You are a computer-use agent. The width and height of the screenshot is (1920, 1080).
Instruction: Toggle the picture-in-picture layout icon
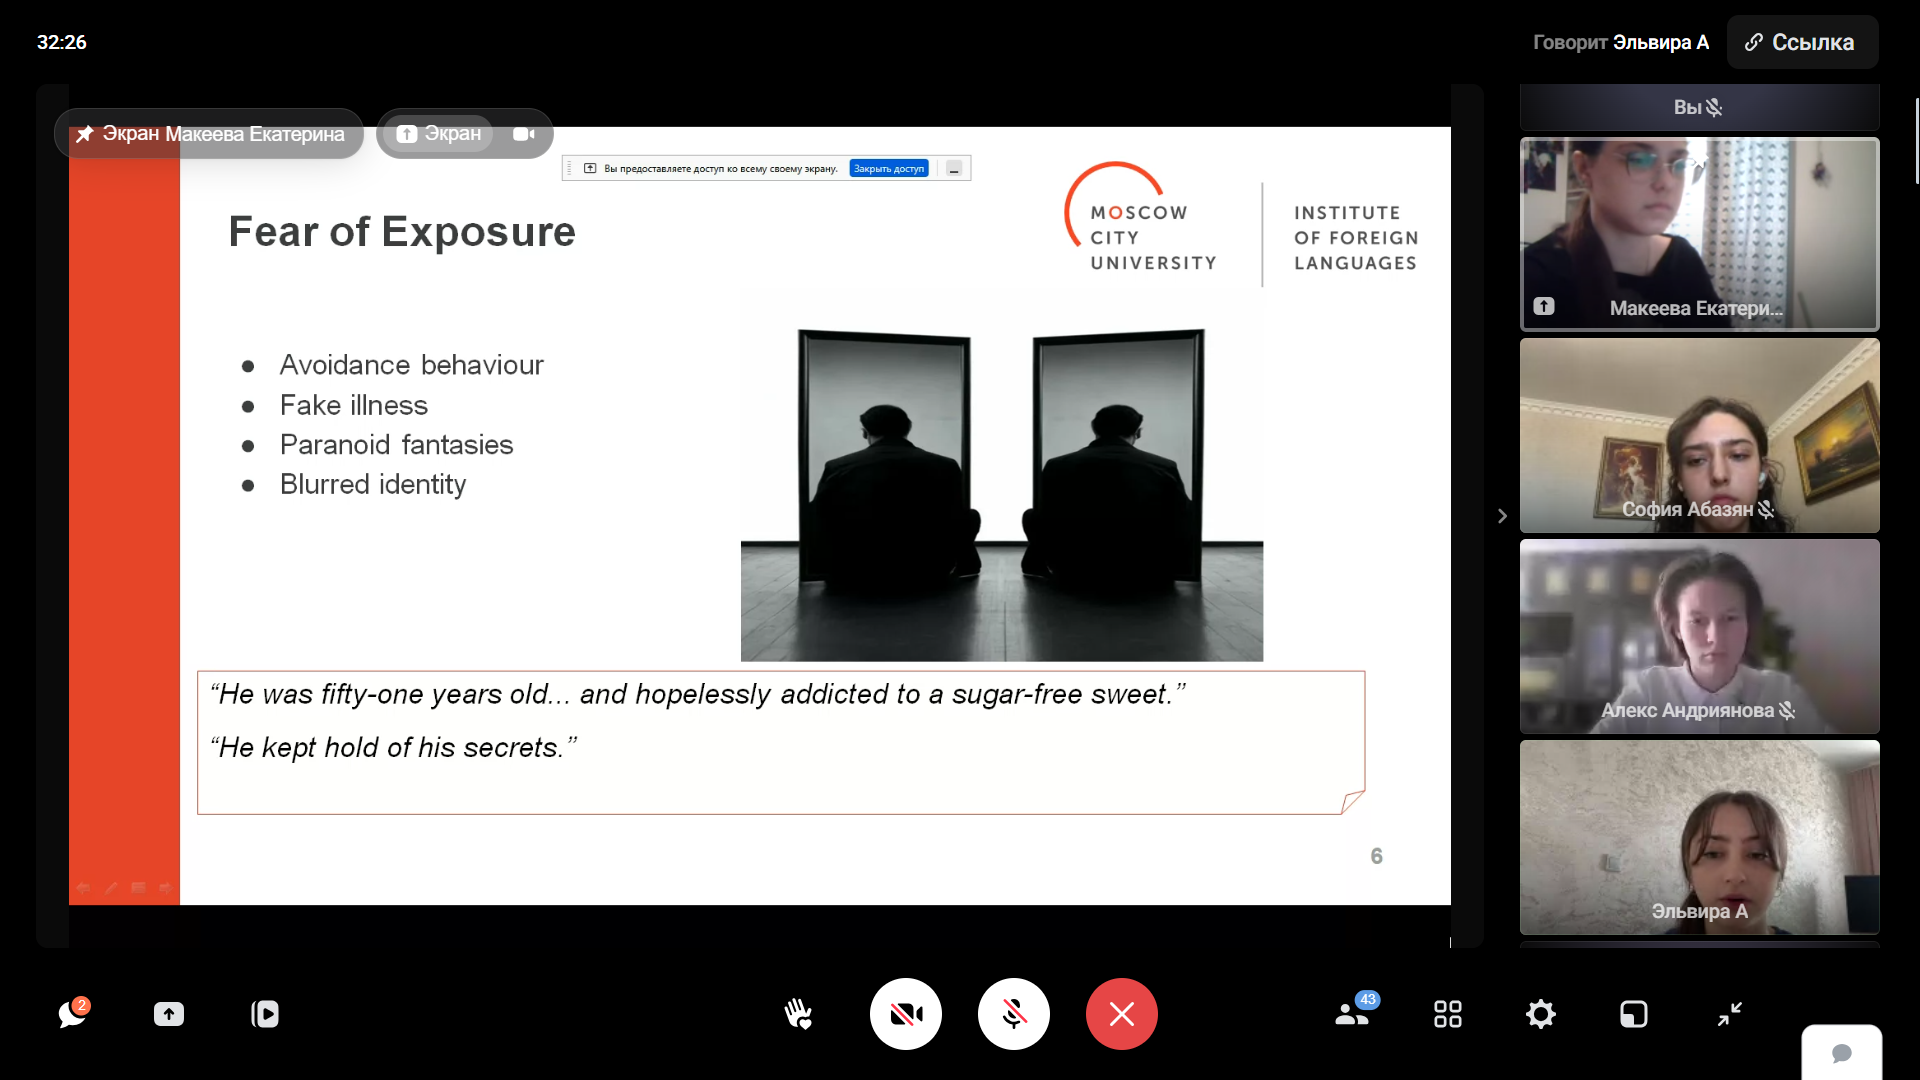click(1634, 1014)
